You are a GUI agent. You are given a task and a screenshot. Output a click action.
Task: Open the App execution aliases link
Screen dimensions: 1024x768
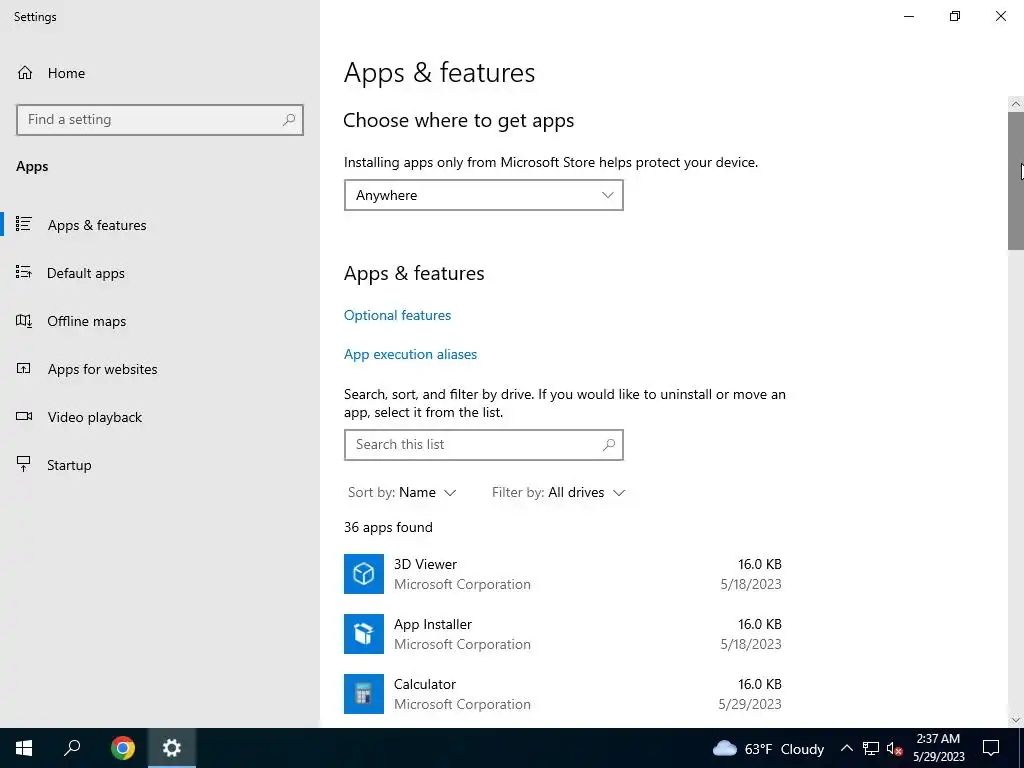(410, 354)
